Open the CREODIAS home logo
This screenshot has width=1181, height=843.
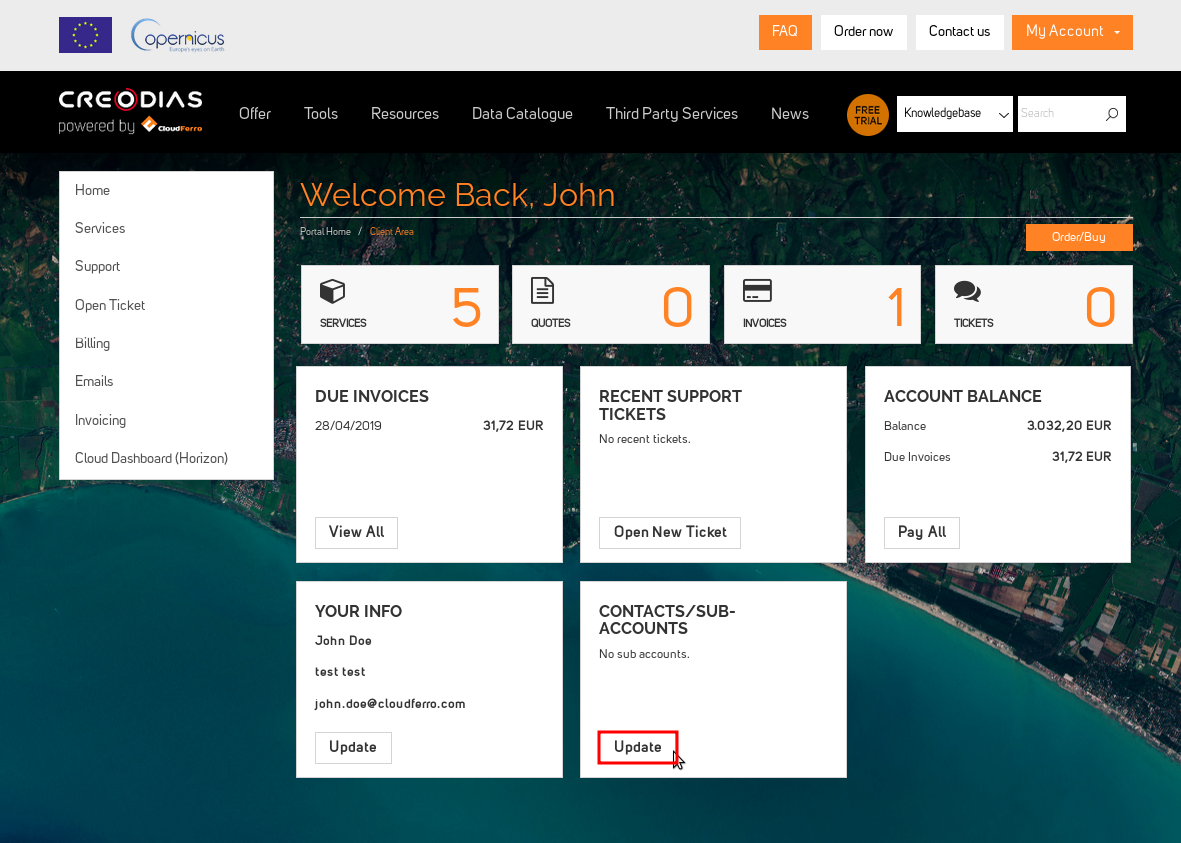click(130, 111)
